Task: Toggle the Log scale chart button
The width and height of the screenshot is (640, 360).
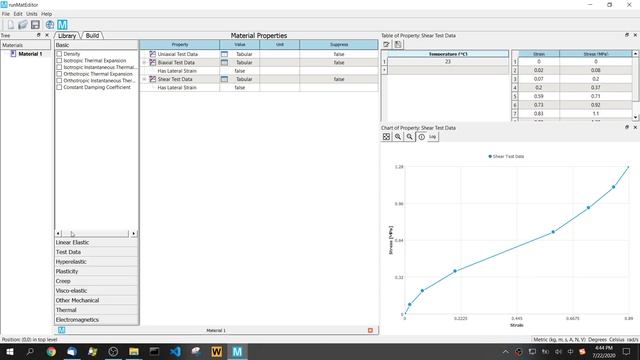Action: (x=433, y=137)
